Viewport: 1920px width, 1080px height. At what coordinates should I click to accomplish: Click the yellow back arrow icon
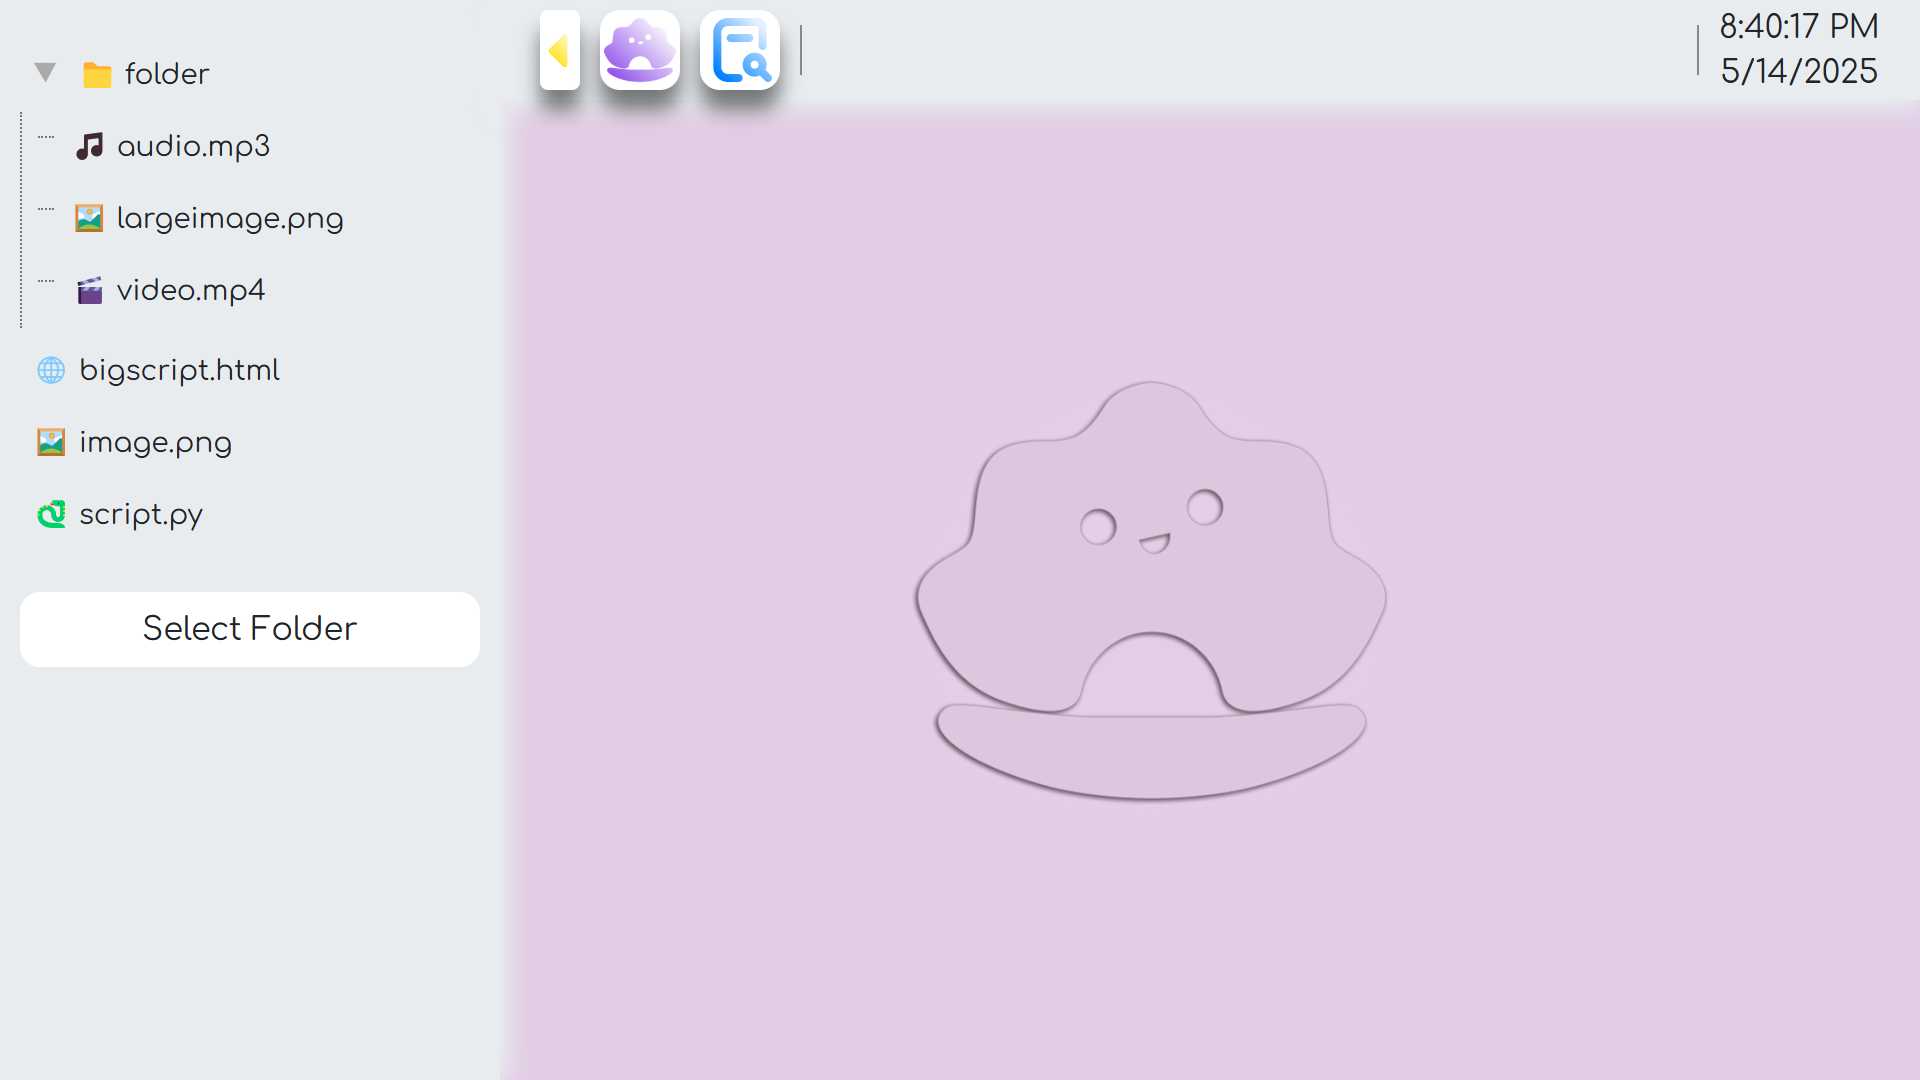[x=559, y=50]
